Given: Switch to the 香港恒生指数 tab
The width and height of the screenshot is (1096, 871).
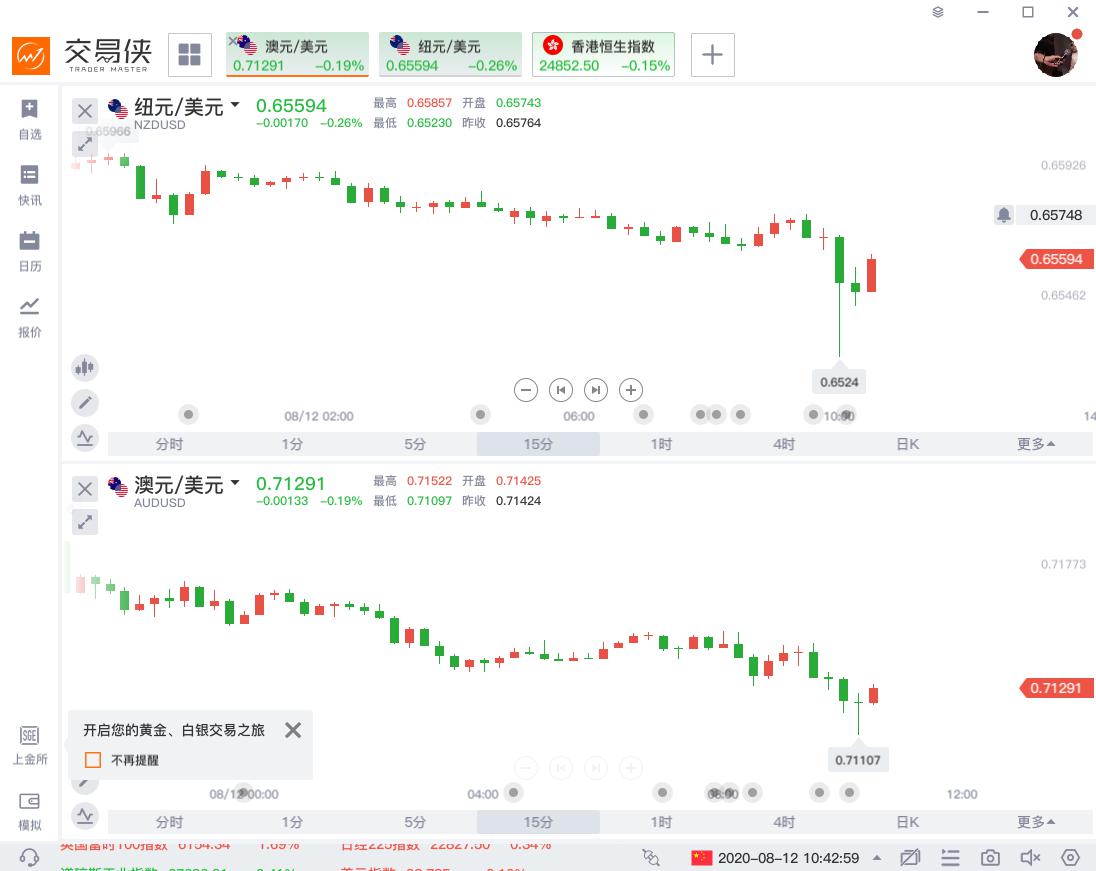Looking at the screenshot, I should [603, 55].
